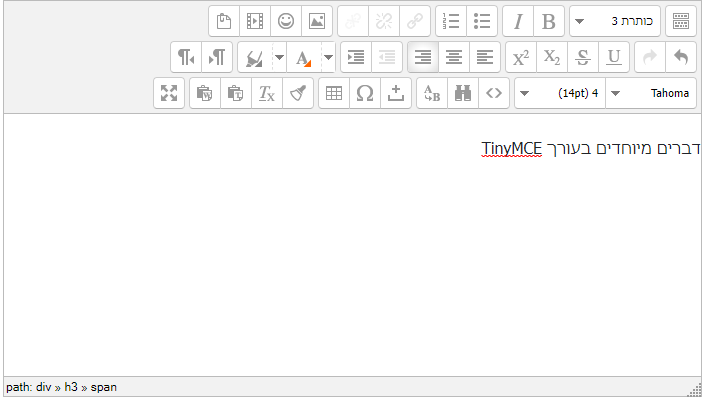Click the undo arrow
This screenshot has height=399, width=702.
coord(681,57)
